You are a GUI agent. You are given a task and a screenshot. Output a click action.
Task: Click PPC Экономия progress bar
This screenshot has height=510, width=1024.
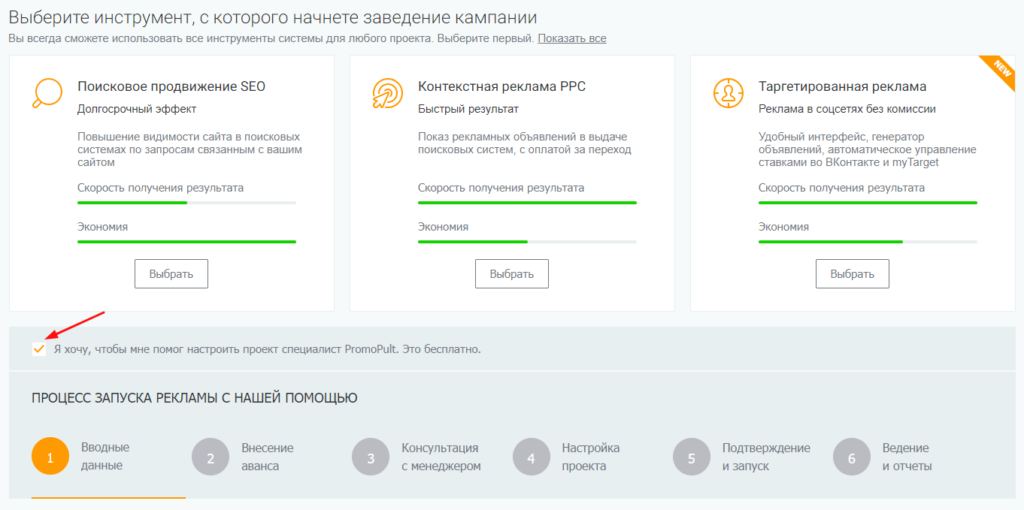tap(527, 241)
